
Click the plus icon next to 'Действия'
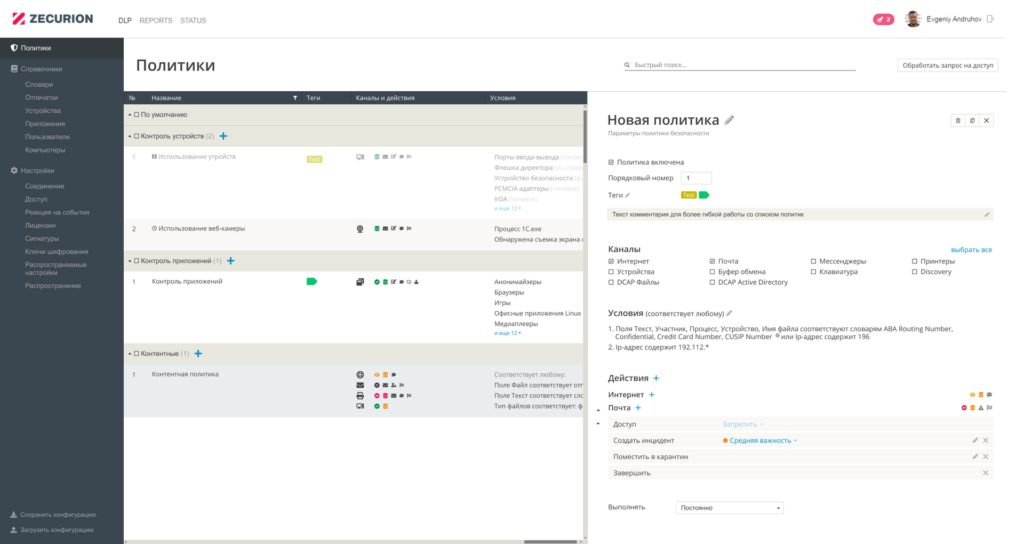pos(656,378)
